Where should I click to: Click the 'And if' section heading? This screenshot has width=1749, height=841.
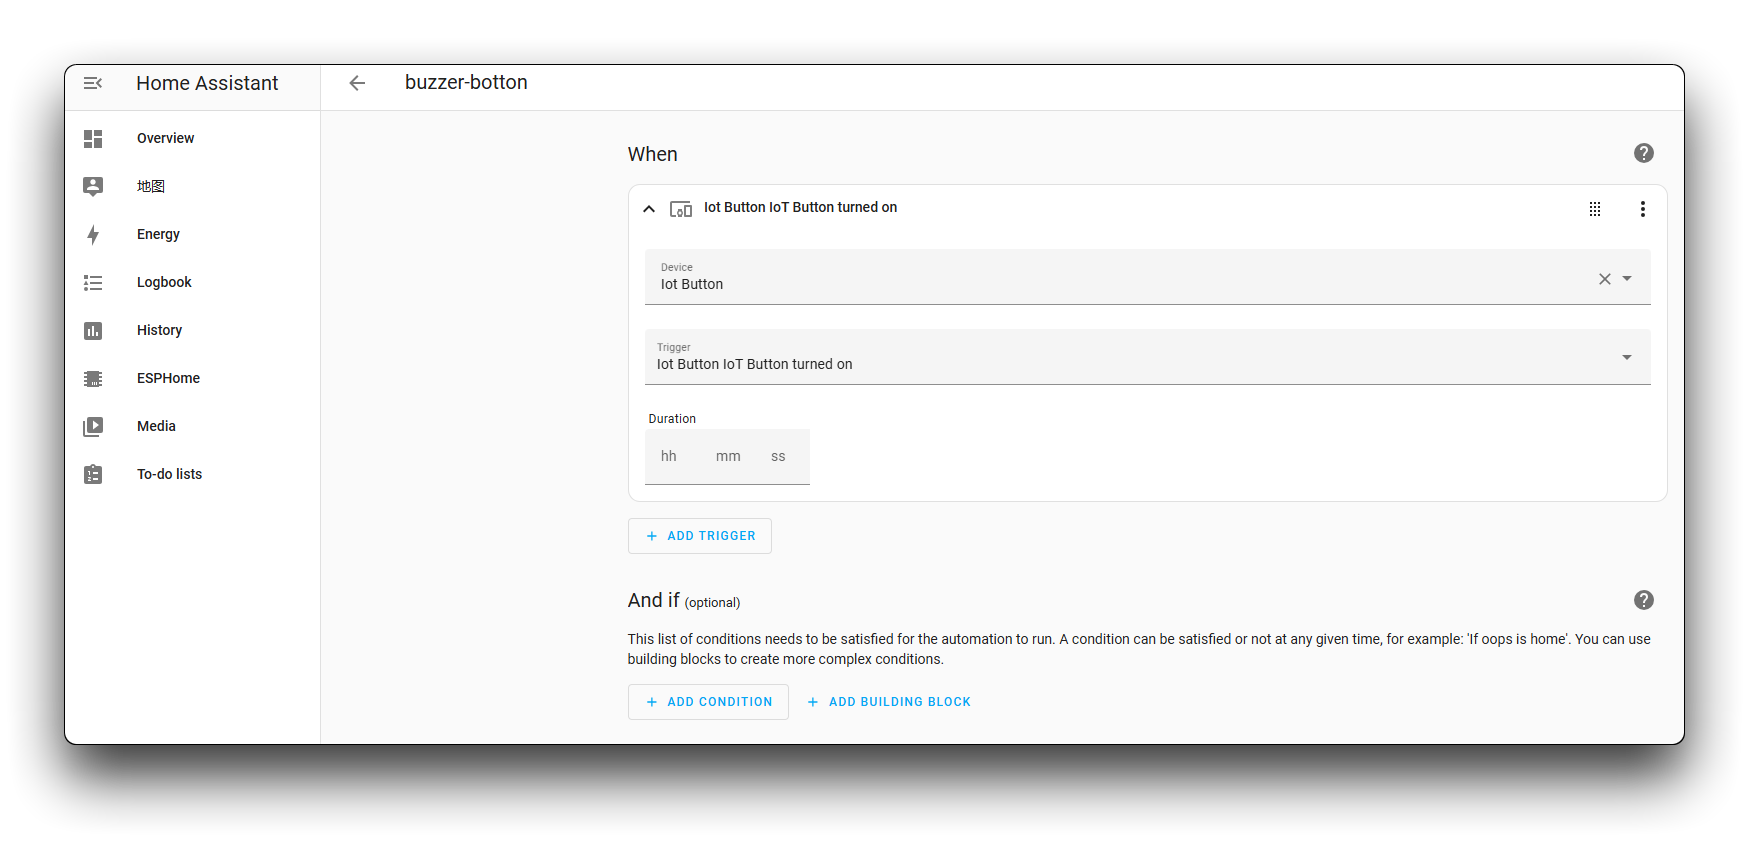(x=653, y=601)
